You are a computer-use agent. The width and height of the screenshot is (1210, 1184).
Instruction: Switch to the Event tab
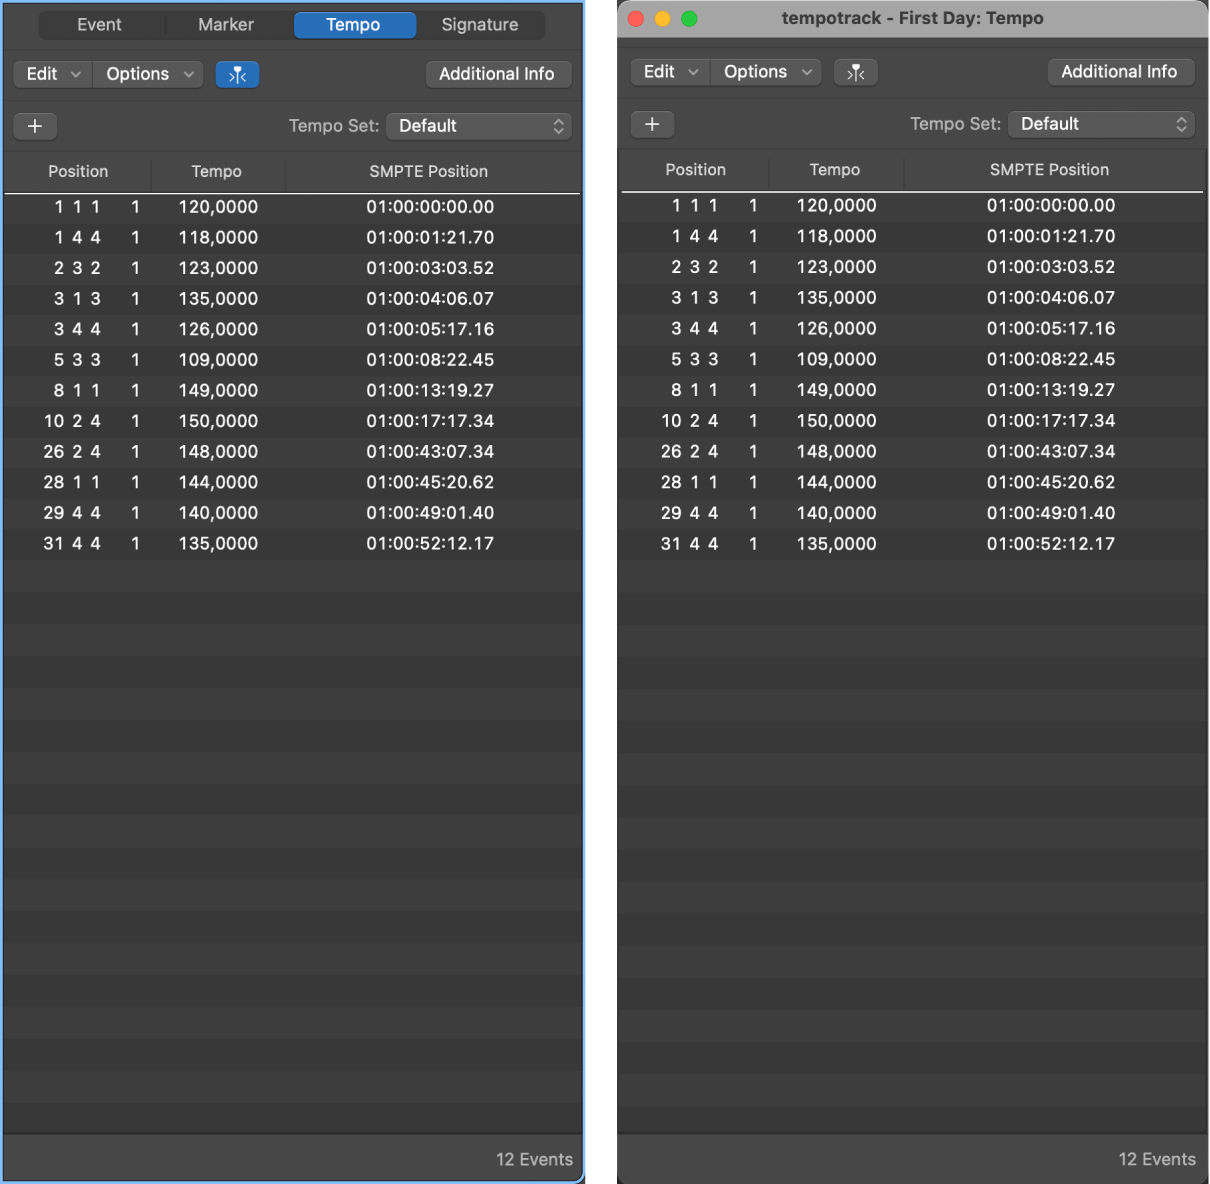pyautogui.click(x=100, y=24)
